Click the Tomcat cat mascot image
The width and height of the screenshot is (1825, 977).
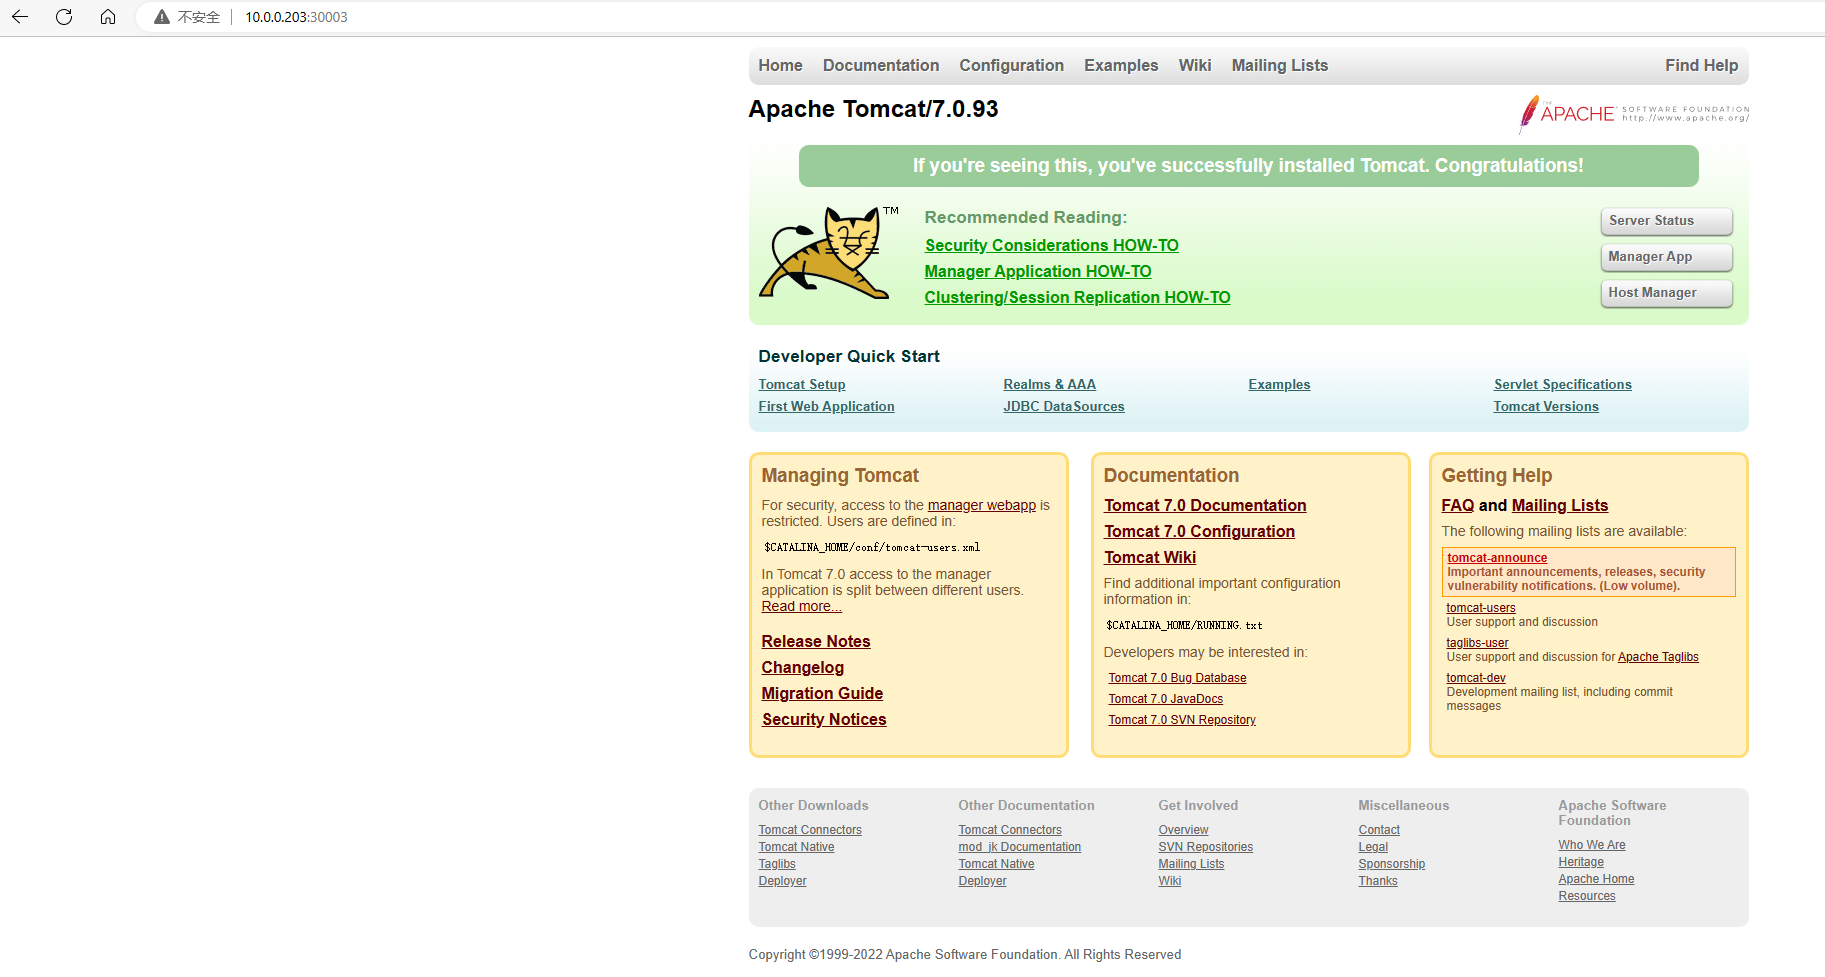(x=829, y=253)
